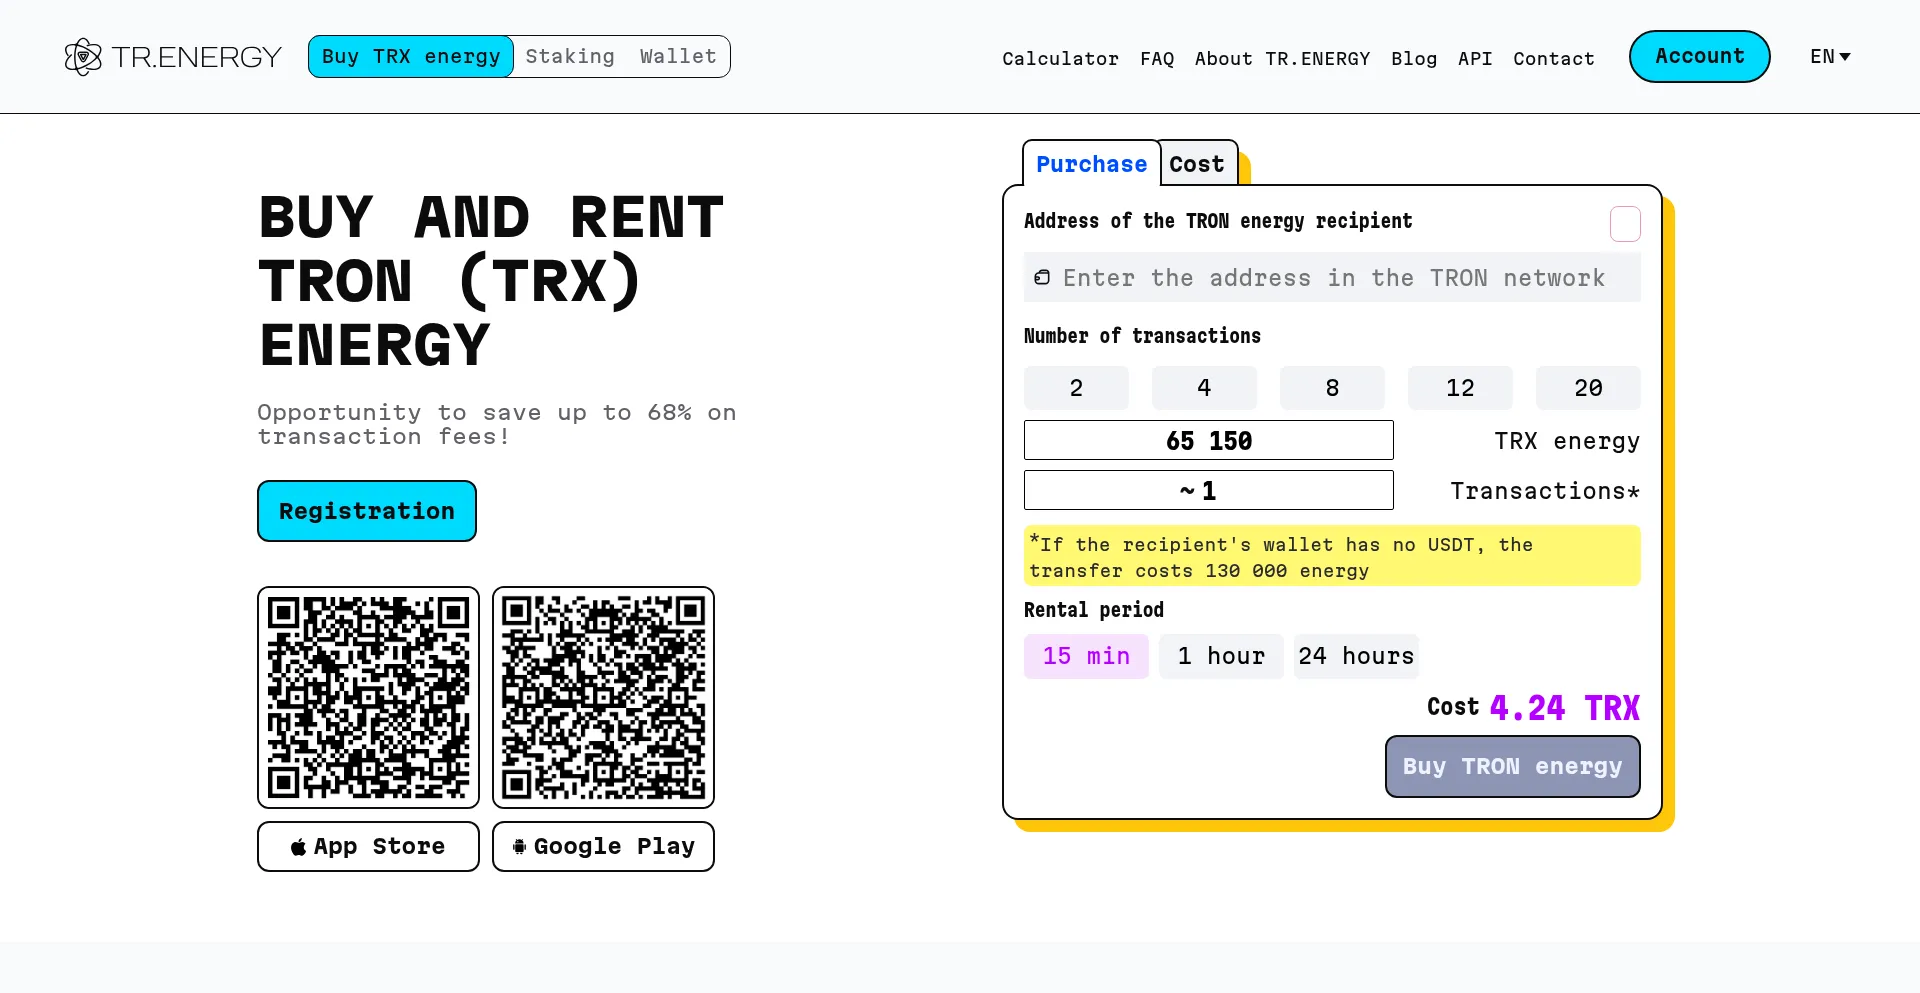Screen dimensions: 1920x993
Task: Click the Google Play QR code
Action: pyautogui.click(x=603, y=697)
